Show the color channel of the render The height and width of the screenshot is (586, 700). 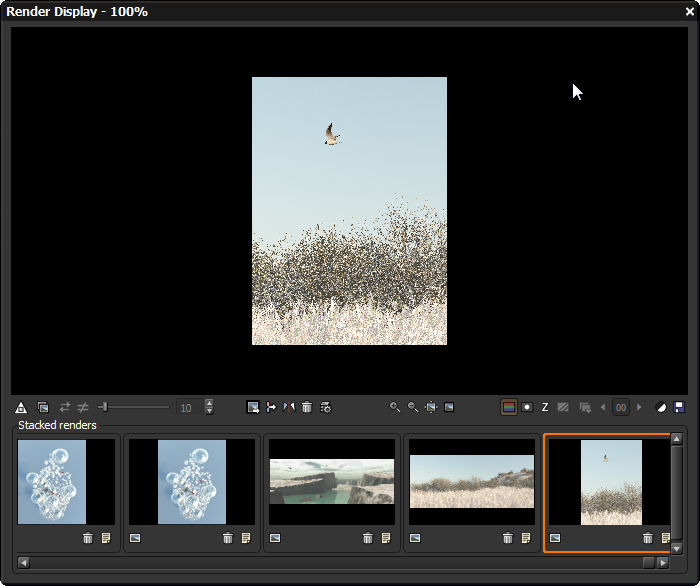point(508,407)
